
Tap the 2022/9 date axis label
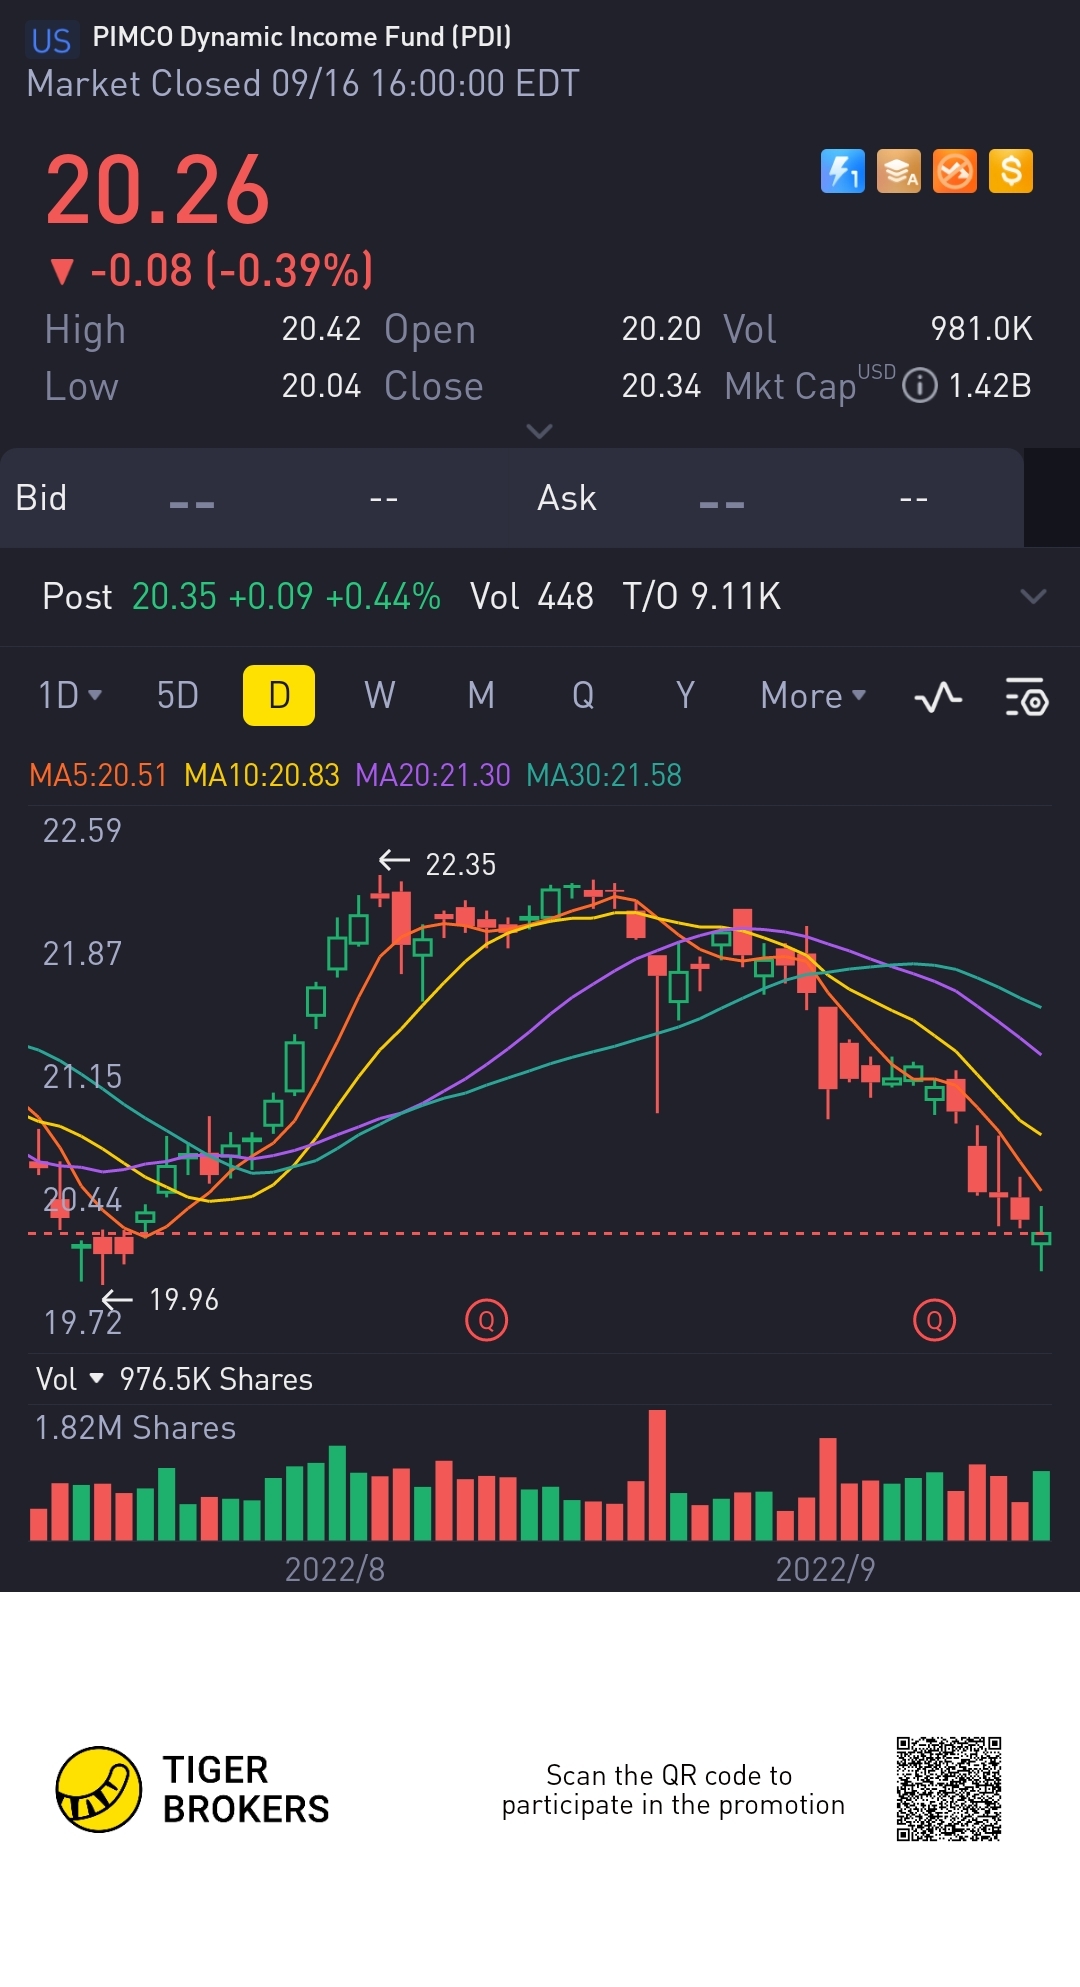point(826,1569)
